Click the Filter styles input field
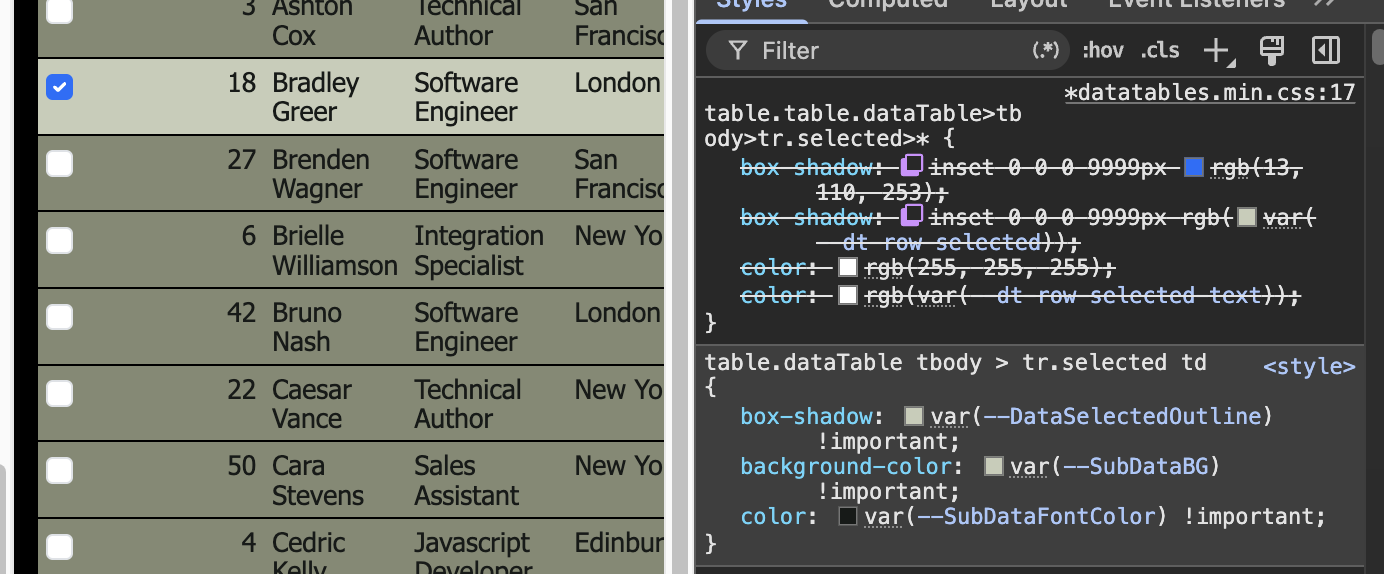The height and width of the screenshot is (574, 1384). (x=890, y=50)
